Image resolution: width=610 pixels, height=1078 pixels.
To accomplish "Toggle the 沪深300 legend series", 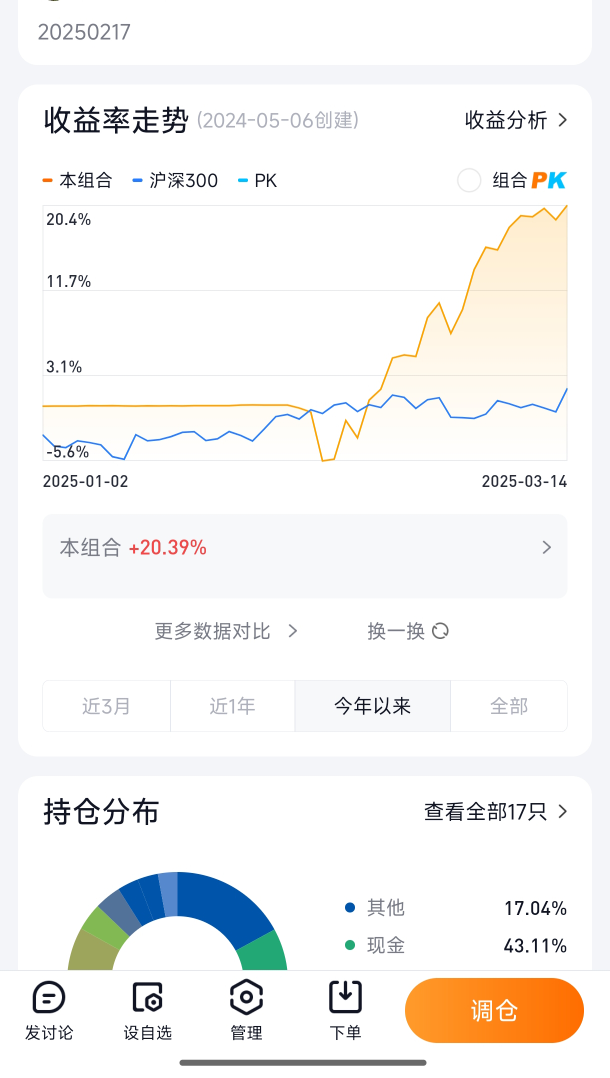I will [x=175, y=181].
